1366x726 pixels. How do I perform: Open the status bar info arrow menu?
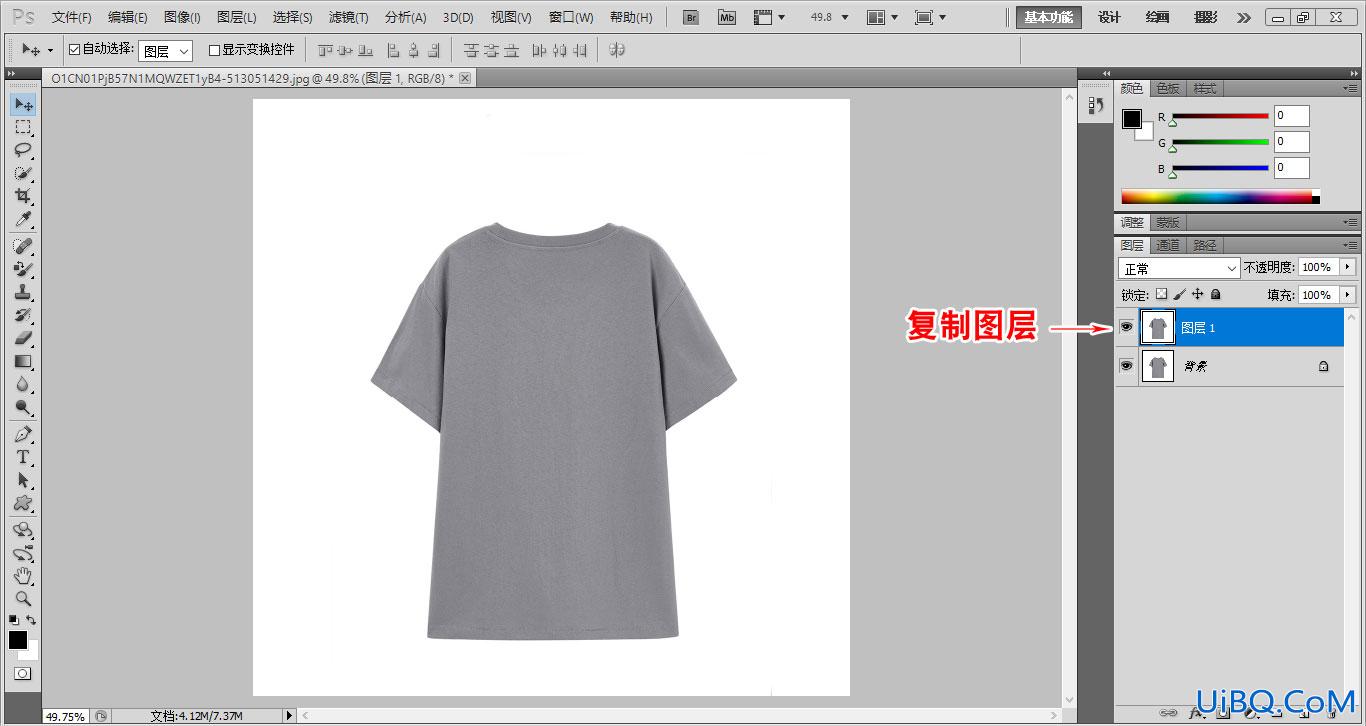(290, 715)
